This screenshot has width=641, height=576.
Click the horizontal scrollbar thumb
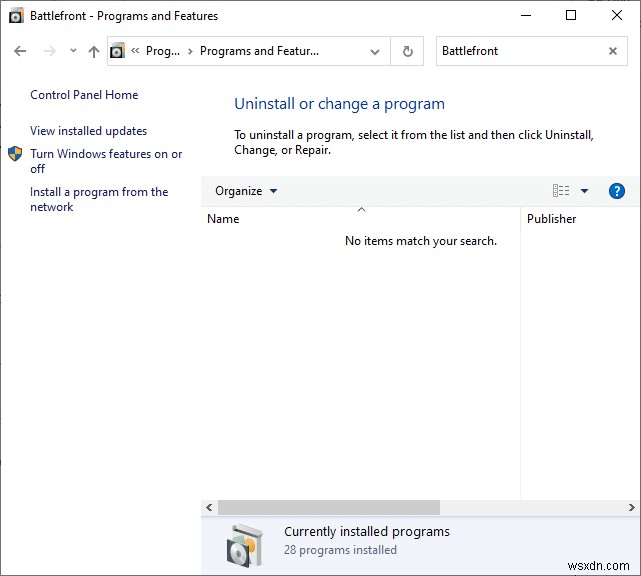(329, 507)
